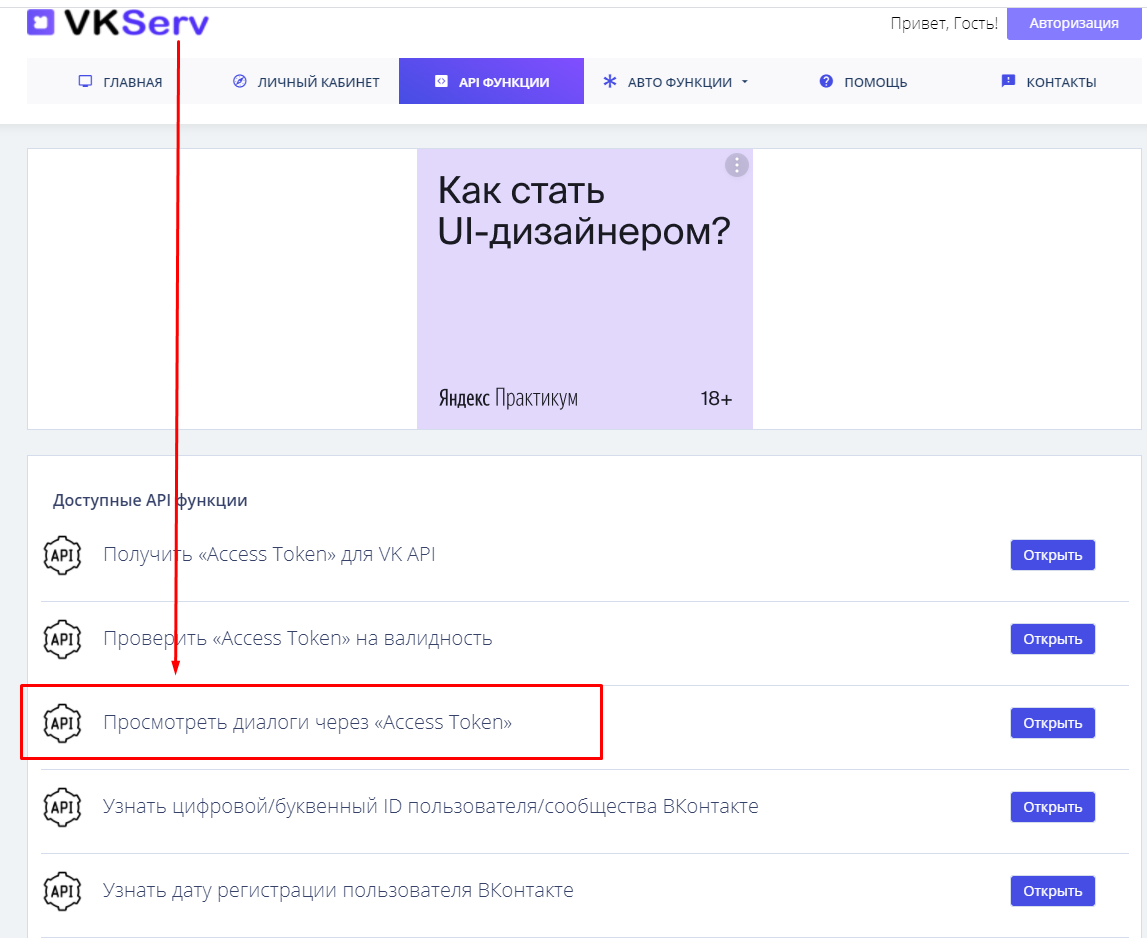Click Узнать цифровой/буквенный ID пользователя/сообщества
This screenshot has height=938, width=1147.
[431, 806]
